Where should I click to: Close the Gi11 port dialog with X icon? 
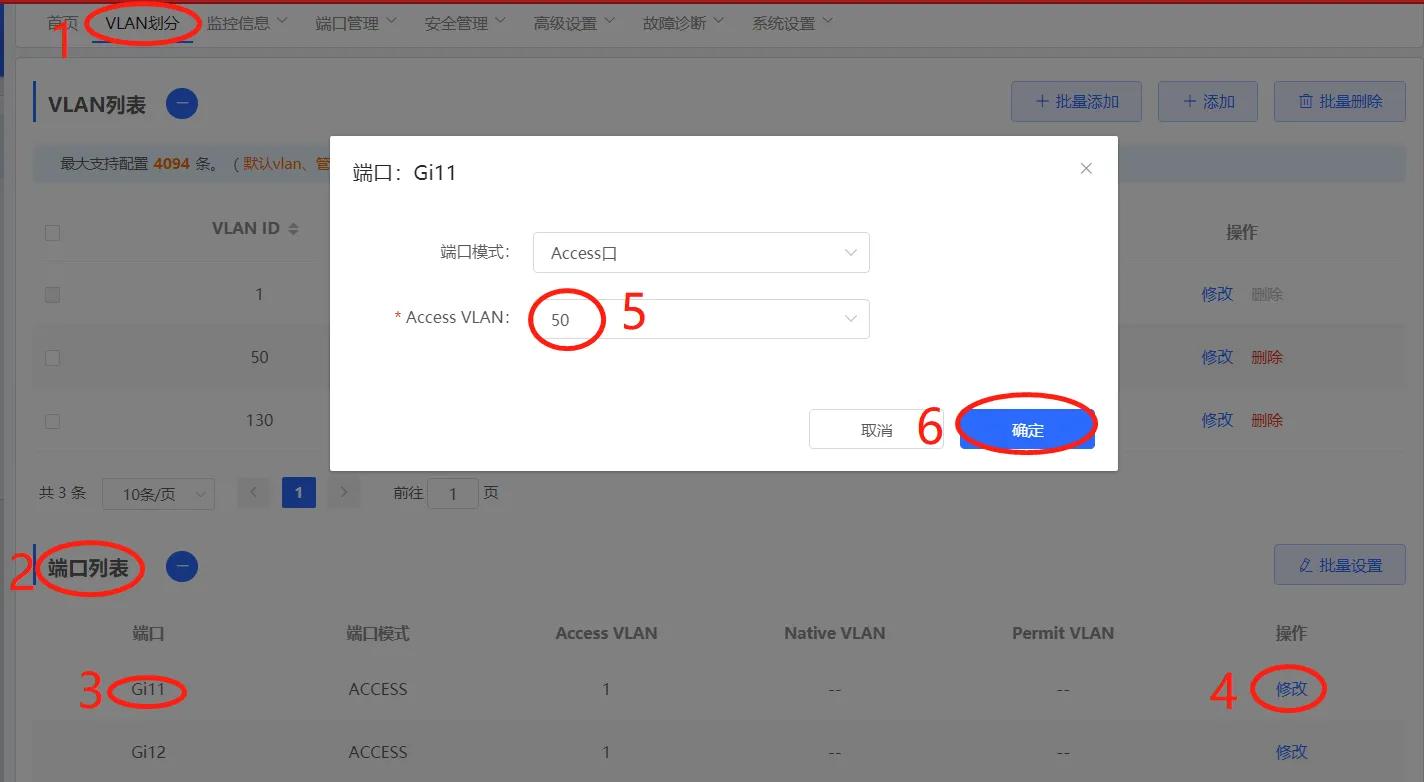pos(1086,168)
